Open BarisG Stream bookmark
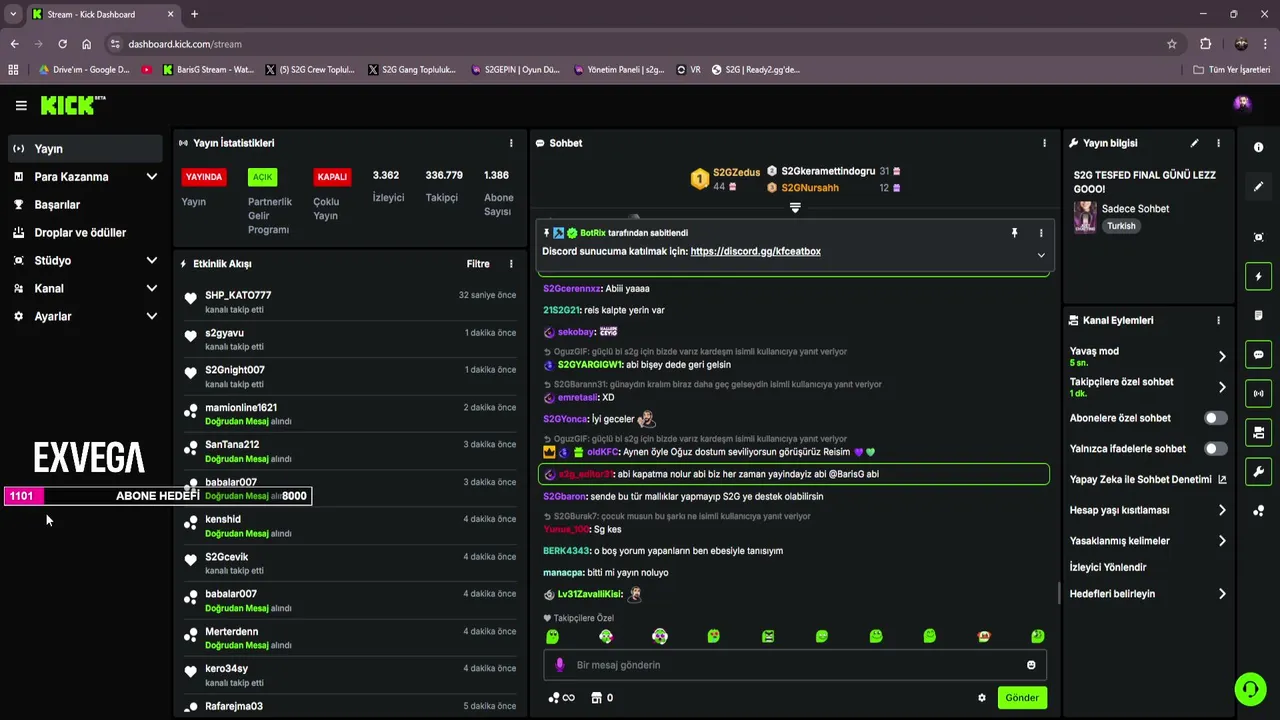1280x720 pixels. tap(208, 70)
